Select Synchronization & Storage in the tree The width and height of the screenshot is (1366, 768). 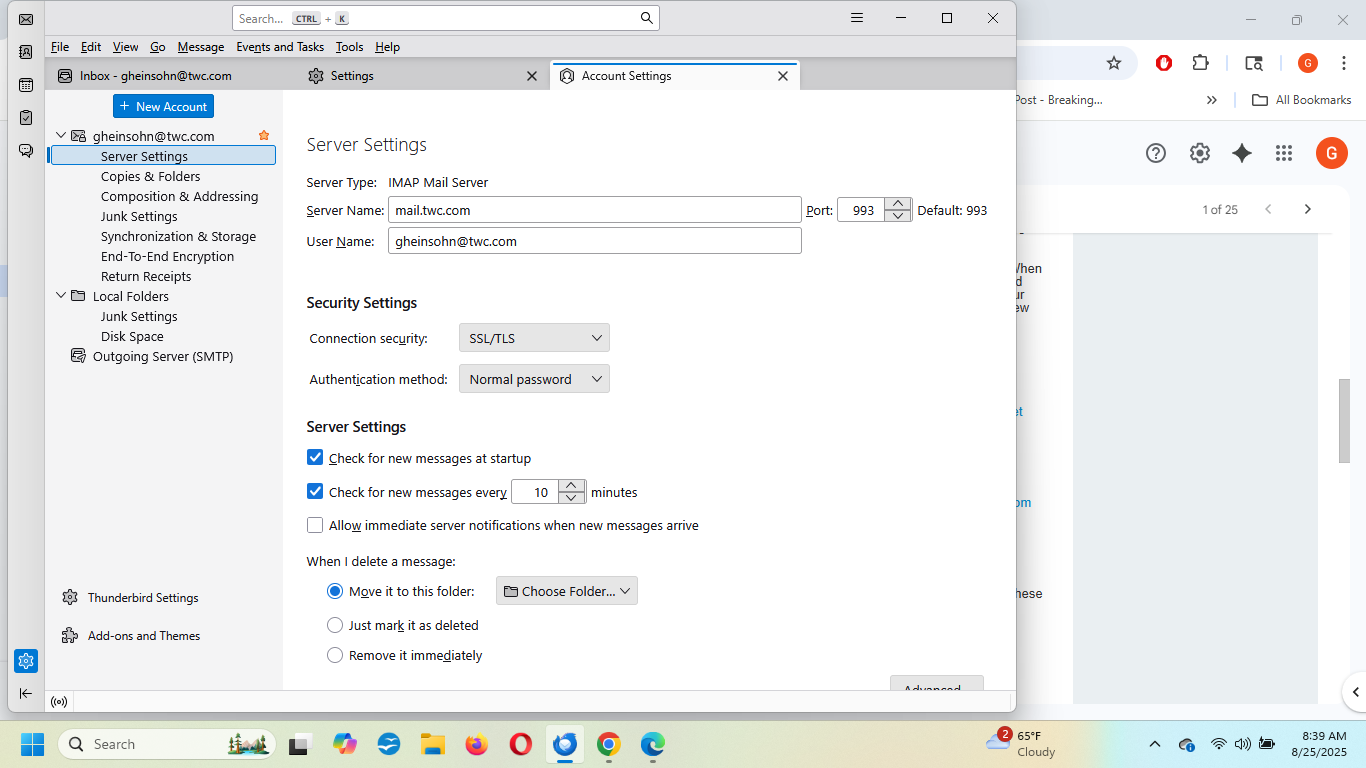(x=178, y=236)
